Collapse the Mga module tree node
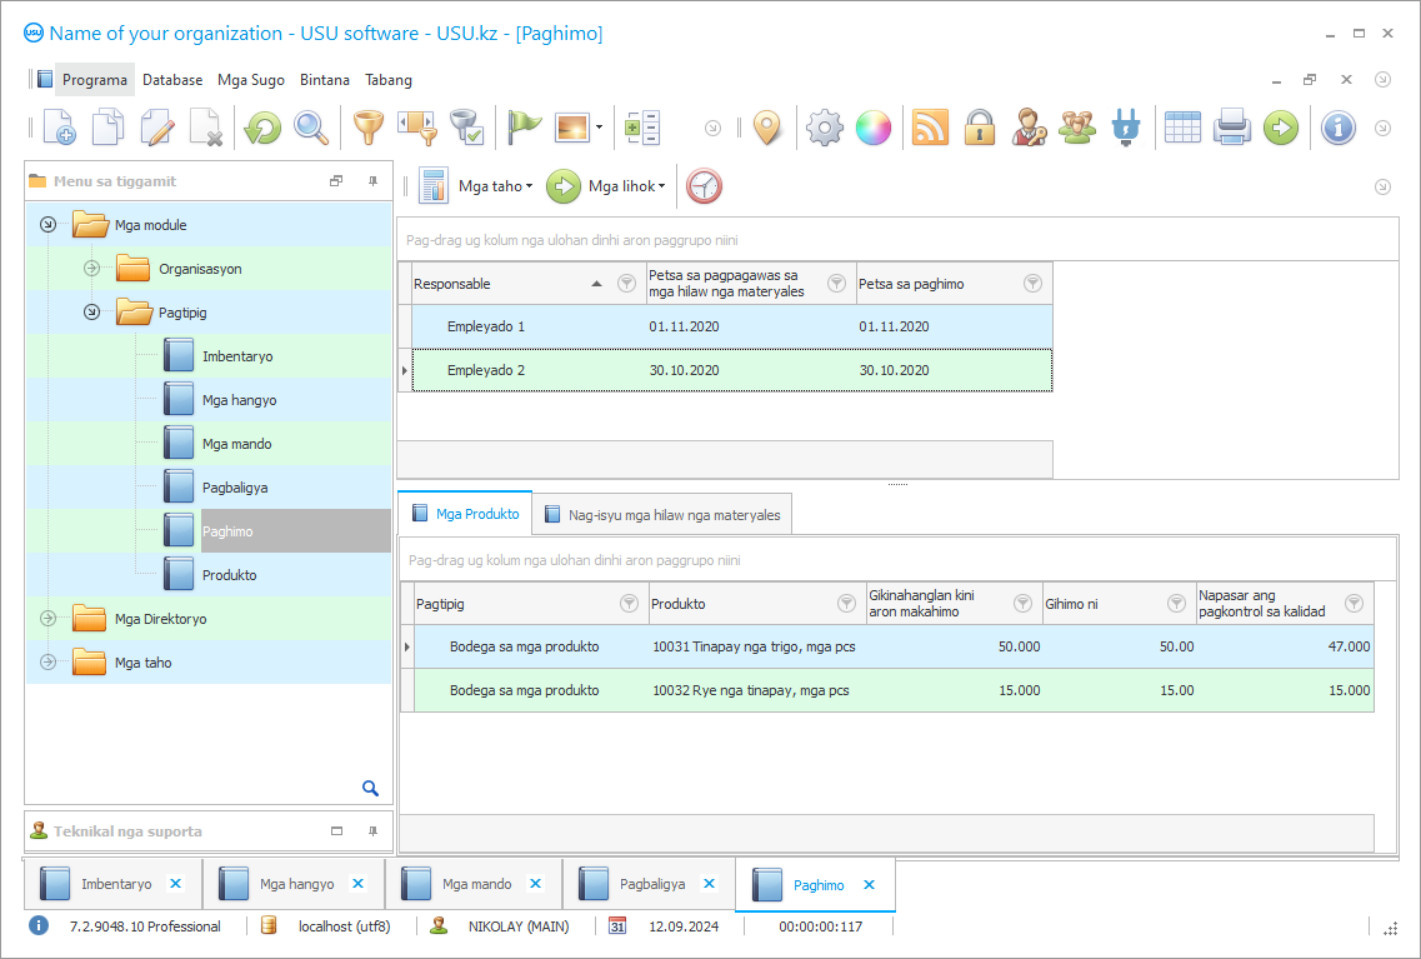1421x959 pixels. [x=48, y=224]
